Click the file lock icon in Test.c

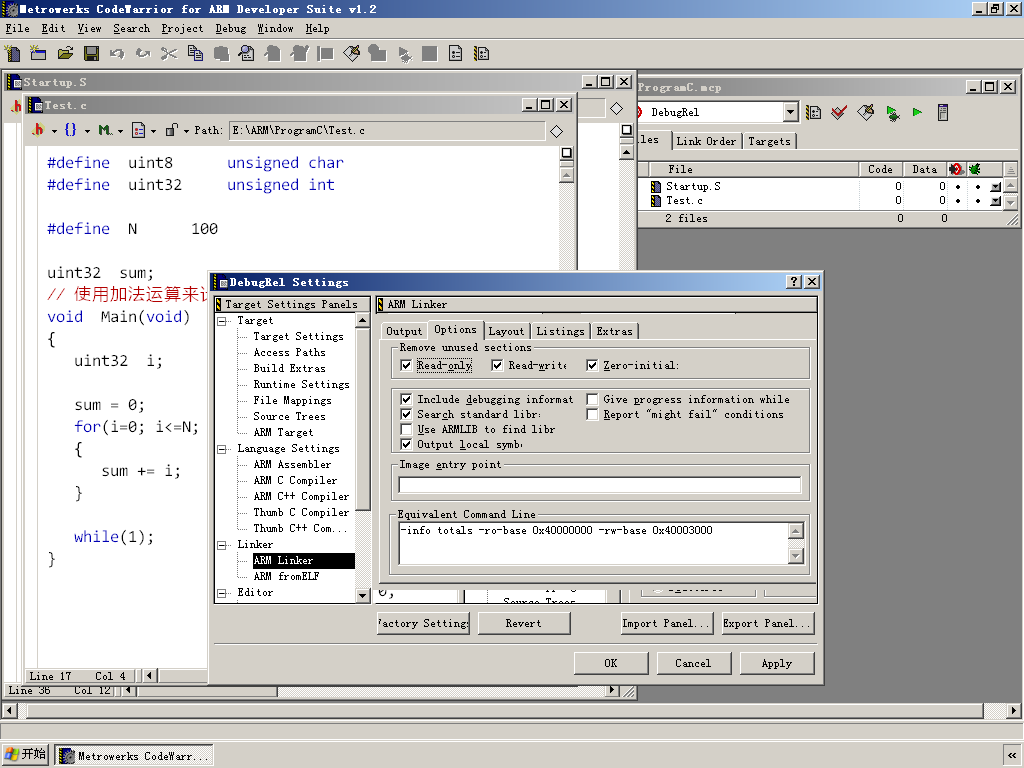tap(171, 130)
